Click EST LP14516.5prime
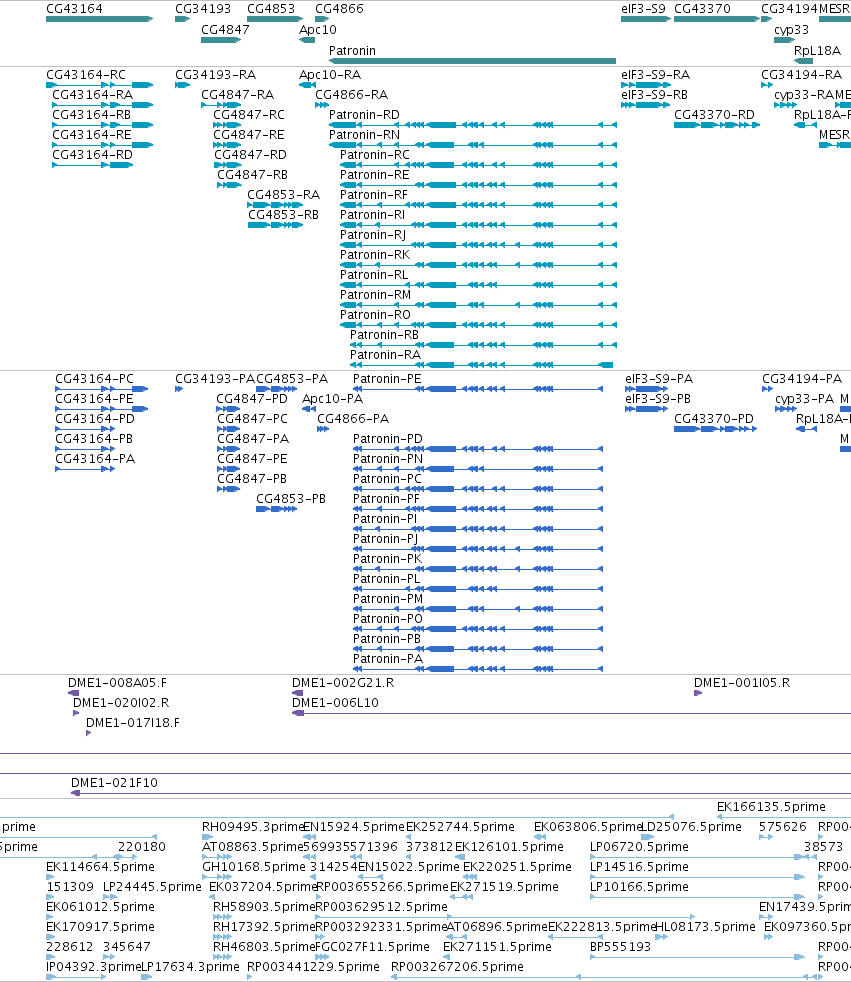Screen dimensions: 851x982 click(x=698, y=877)
